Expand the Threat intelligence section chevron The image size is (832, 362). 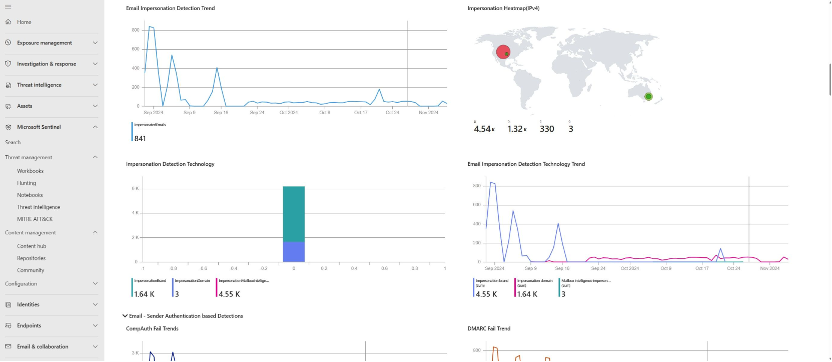(x=95, y=85)
